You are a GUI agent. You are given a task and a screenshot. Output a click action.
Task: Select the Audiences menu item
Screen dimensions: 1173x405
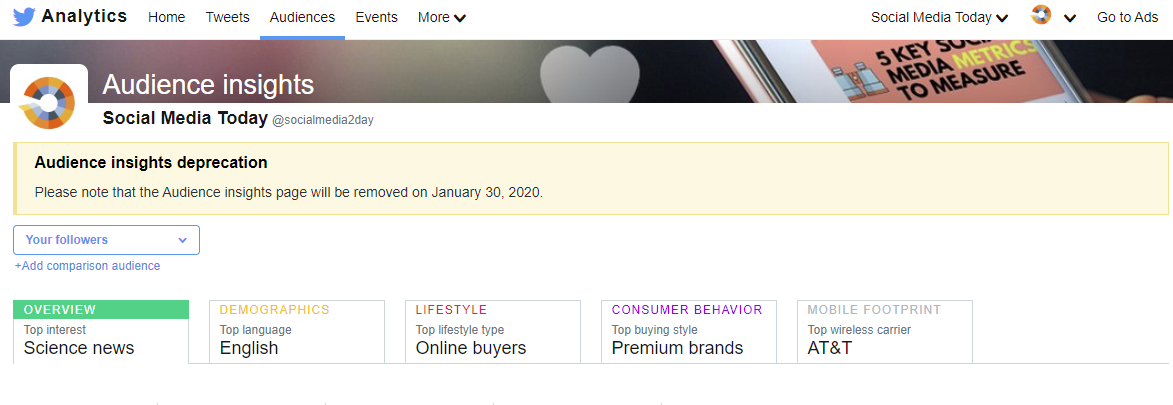302,17
